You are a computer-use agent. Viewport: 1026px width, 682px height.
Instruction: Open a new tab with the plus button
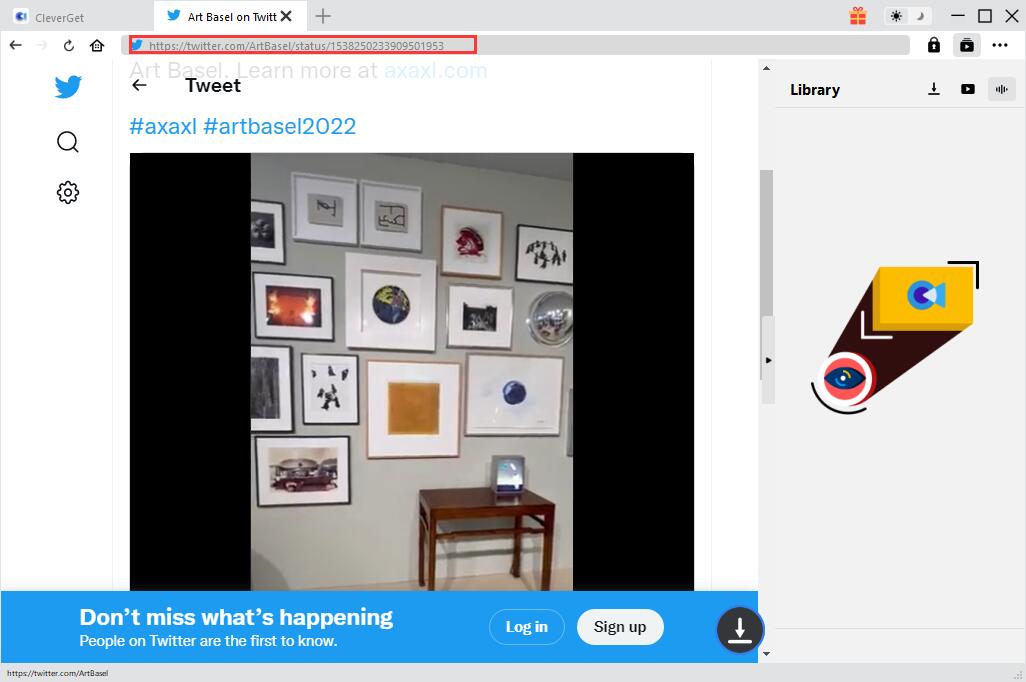tap(323, 16)
